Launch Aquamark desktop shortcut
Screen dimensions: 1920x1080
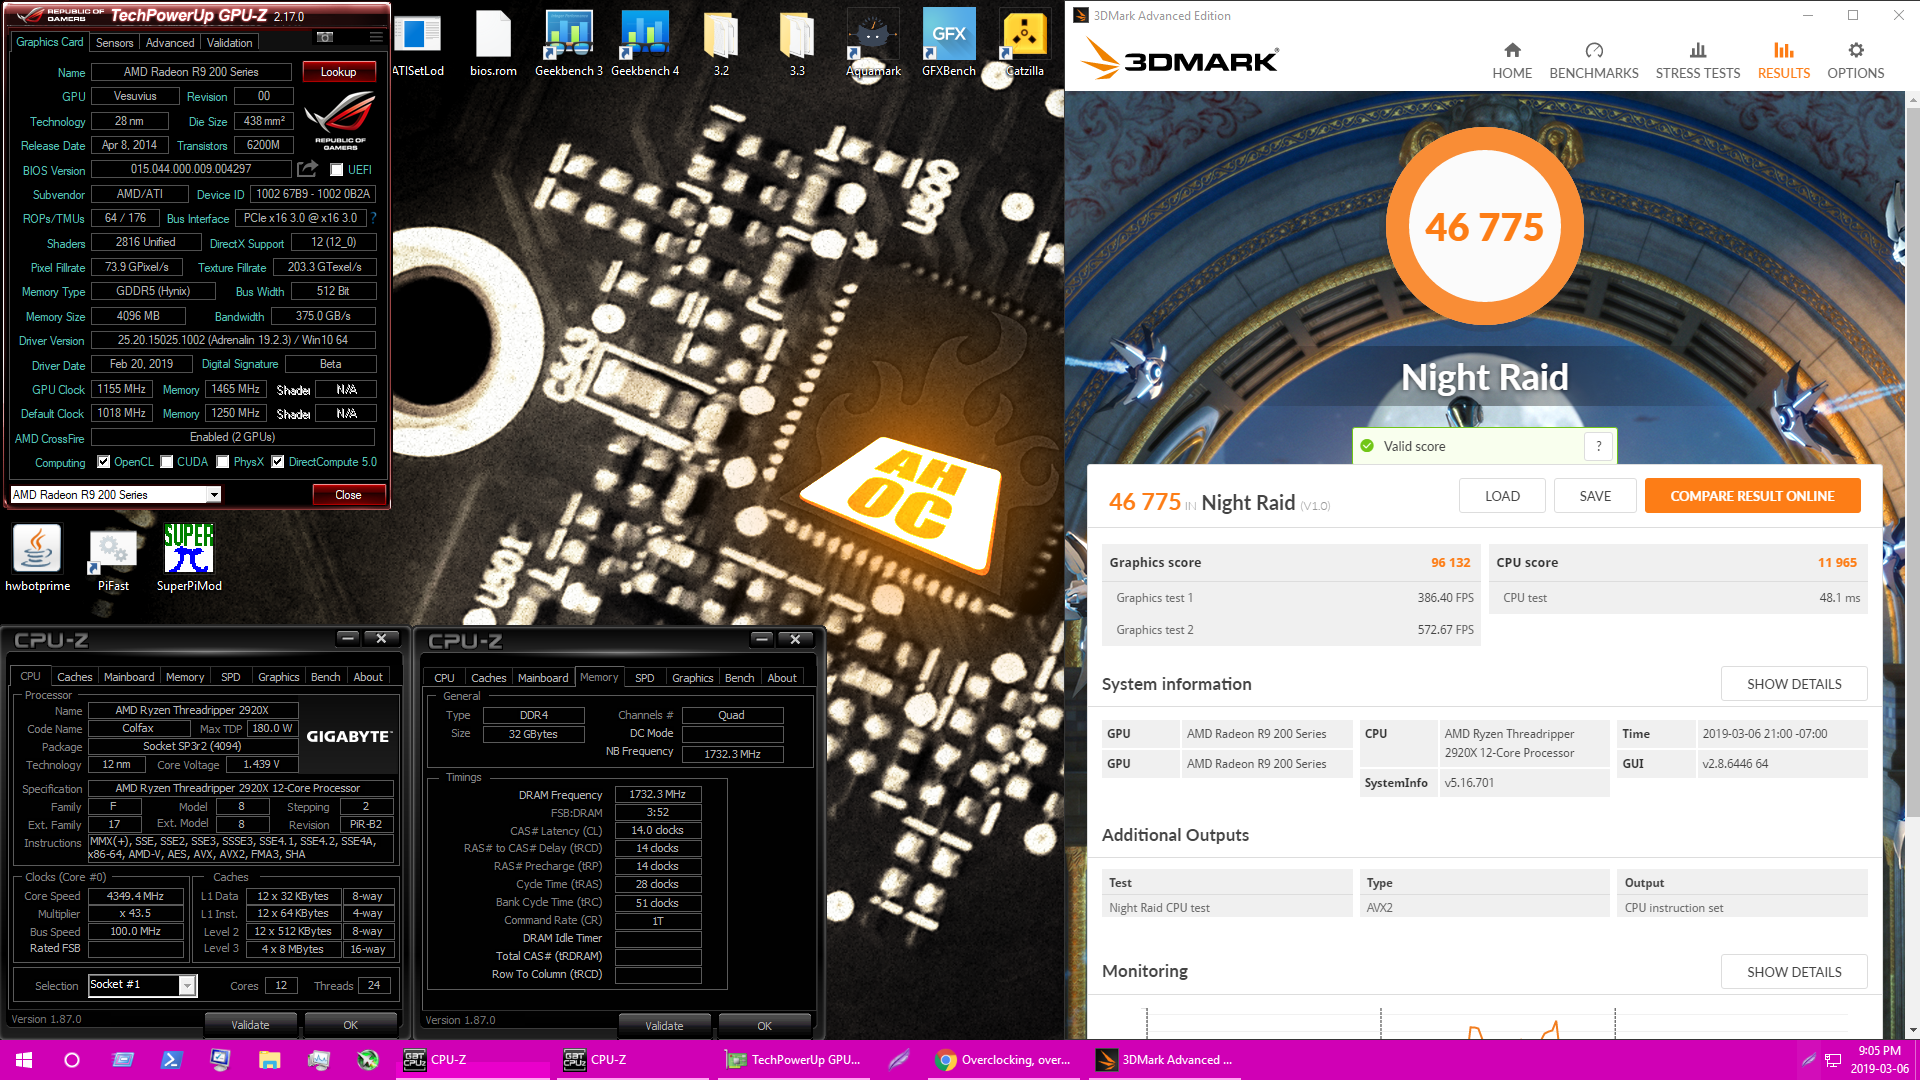pos(873,44)
